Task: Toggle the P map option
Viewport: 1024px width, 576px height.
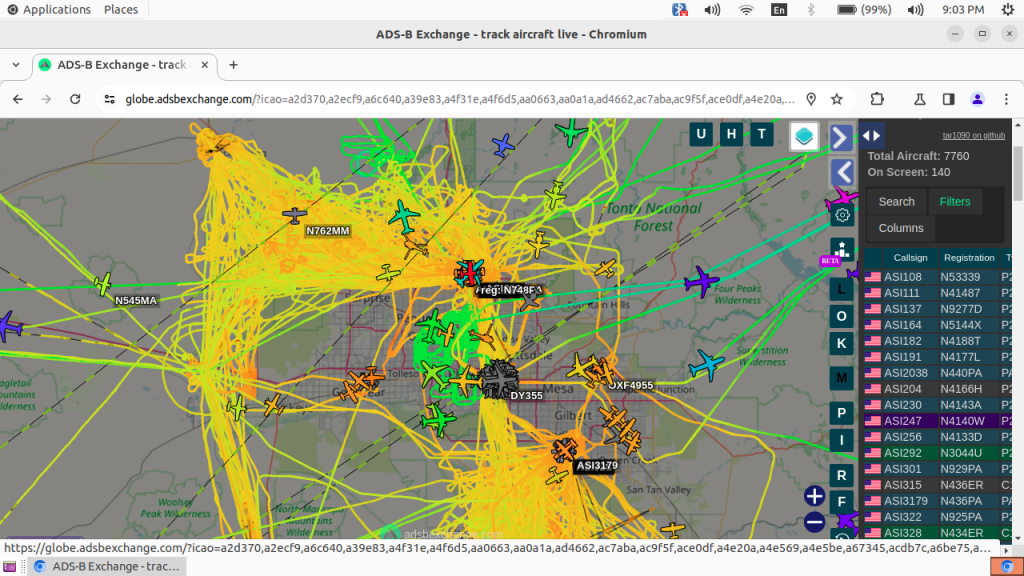Action: 841,413
